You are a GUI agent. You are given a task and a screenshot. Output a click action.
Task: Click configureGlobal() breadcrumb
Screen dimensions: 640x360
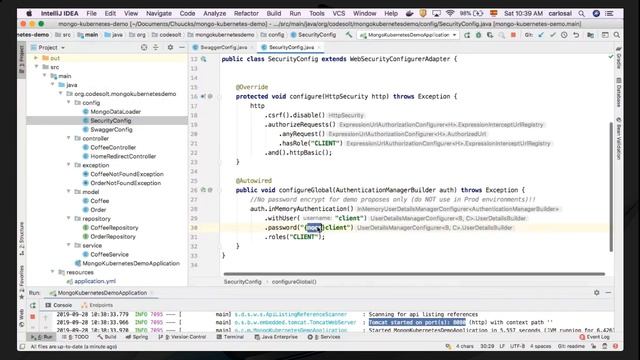tap(294, 282)
